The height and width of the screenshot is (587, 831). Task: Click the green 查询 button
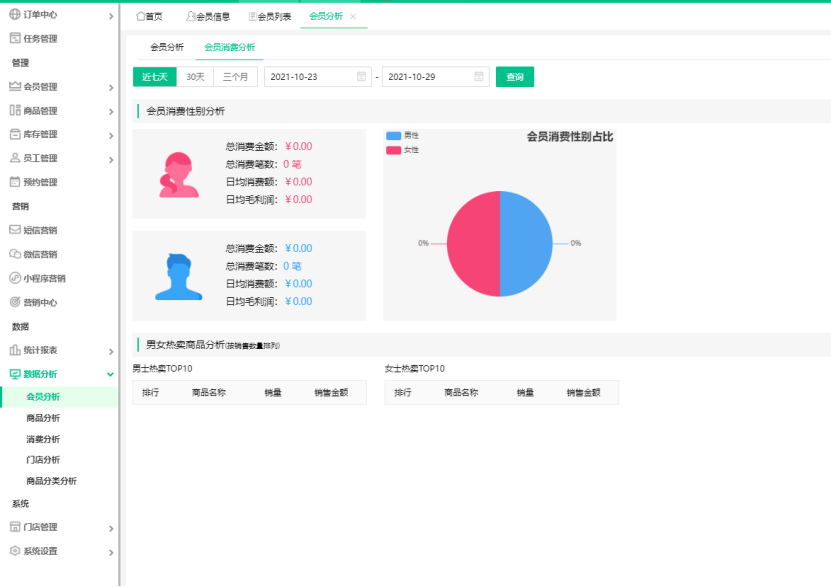(515, 77)
